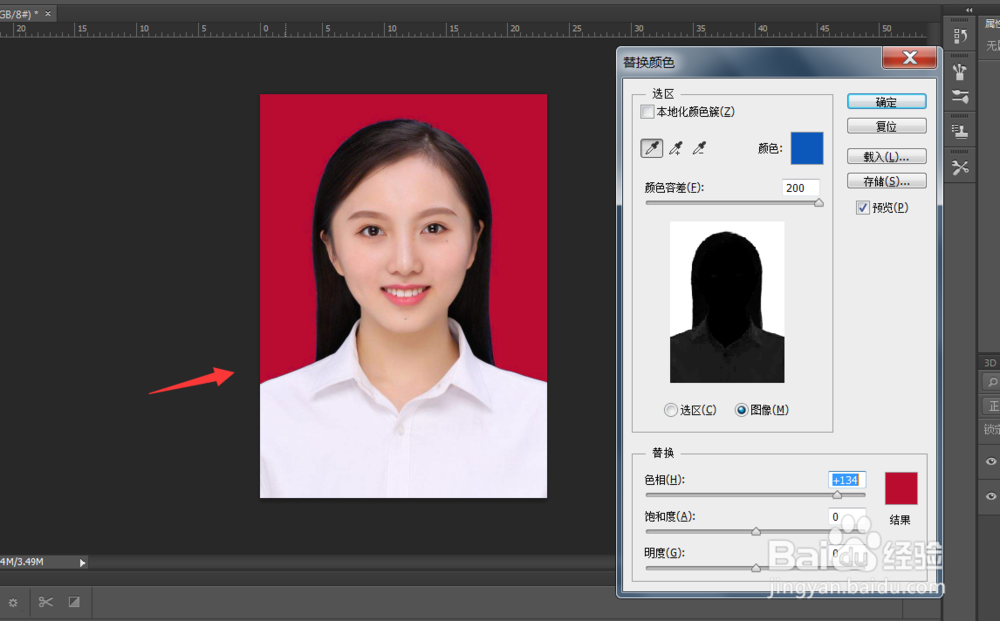Image resolution: width=1000 pixels, height=621 pixels.
Task: Open the wrench panel icon in right sidebar
Action: [x=959, y=158]
